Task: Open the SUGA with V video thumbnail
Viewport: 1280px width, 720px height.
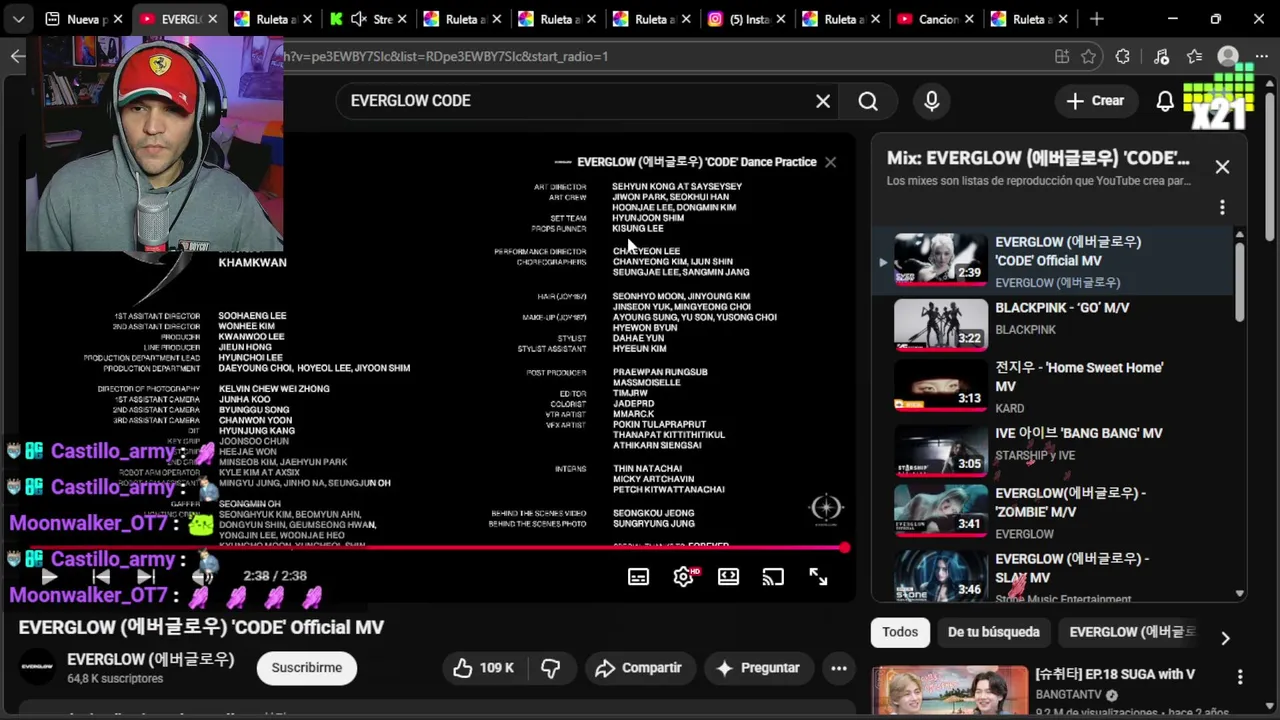Action: point(949,691)
